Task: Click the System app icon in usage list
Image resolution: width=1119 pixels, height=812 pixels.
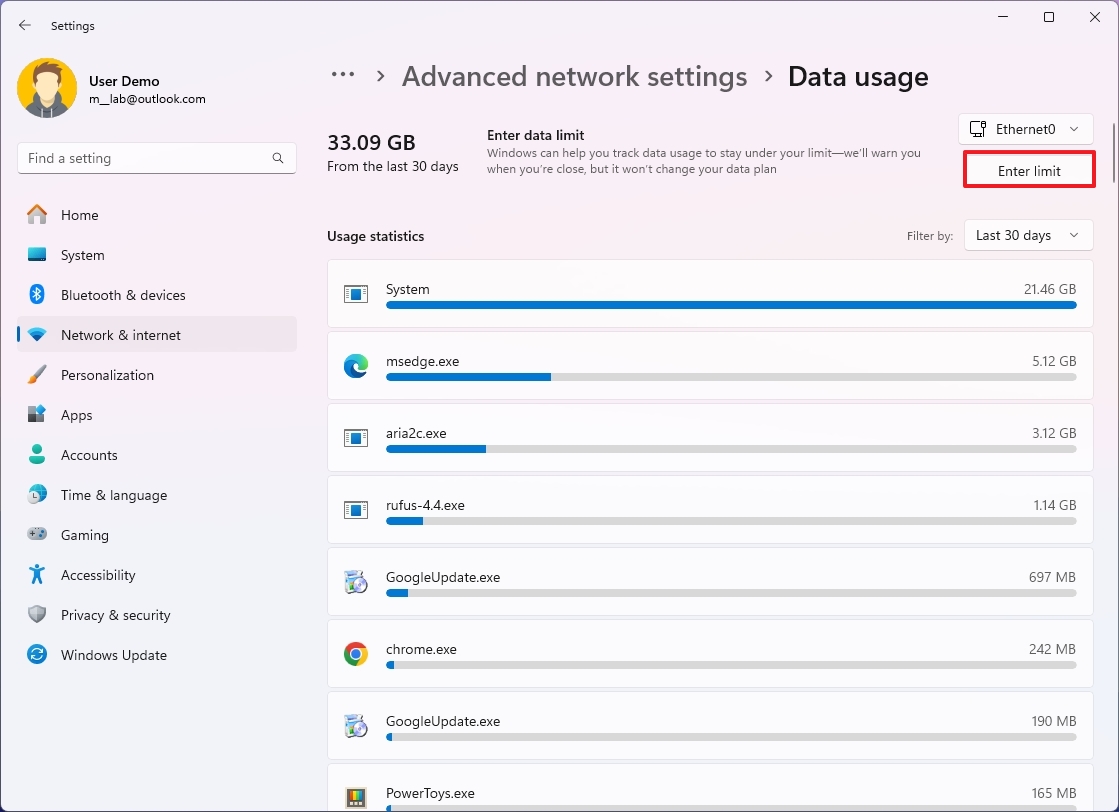Action: [x=355, y=294]
